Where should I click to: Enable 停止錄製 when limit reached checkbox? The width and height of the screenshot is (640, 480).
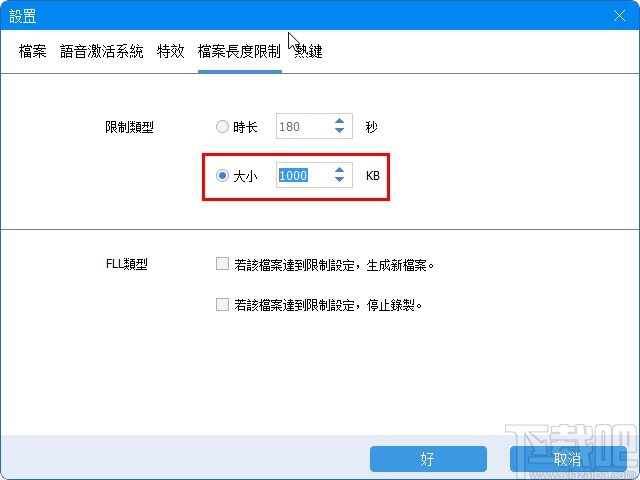click(x=222, y=304)
